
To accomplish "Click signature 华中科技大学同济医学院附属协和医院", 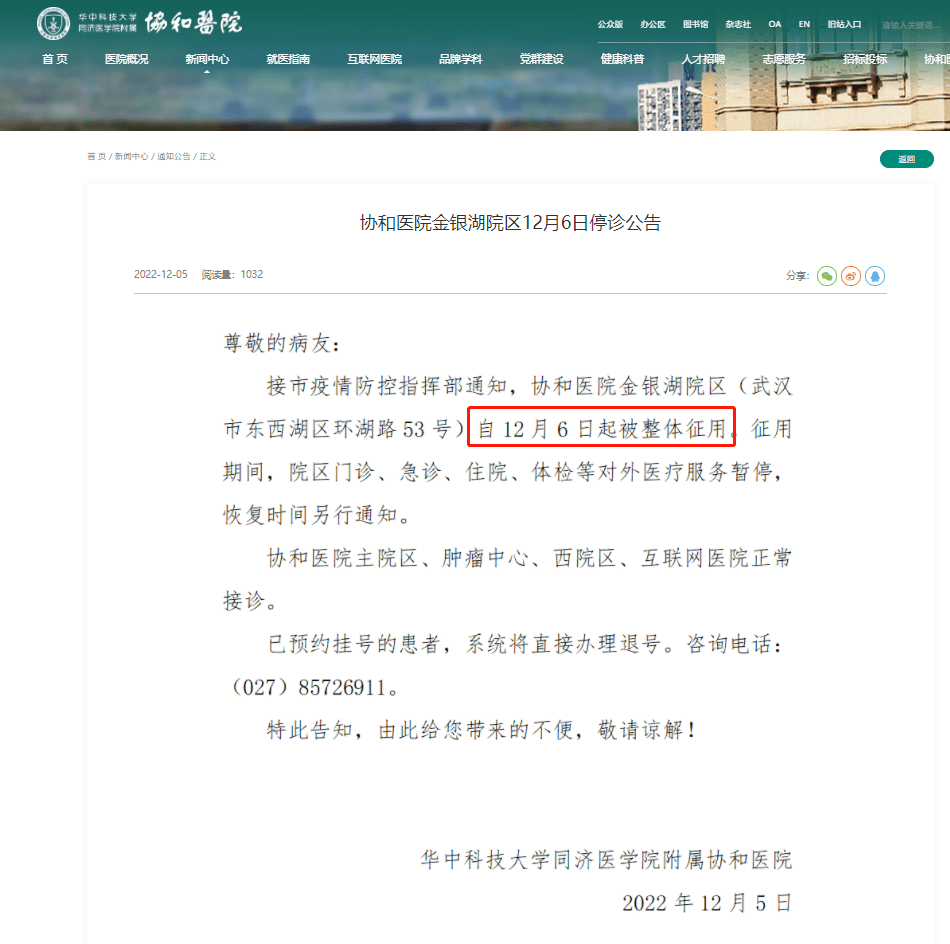I will click(x=606, y=860).
